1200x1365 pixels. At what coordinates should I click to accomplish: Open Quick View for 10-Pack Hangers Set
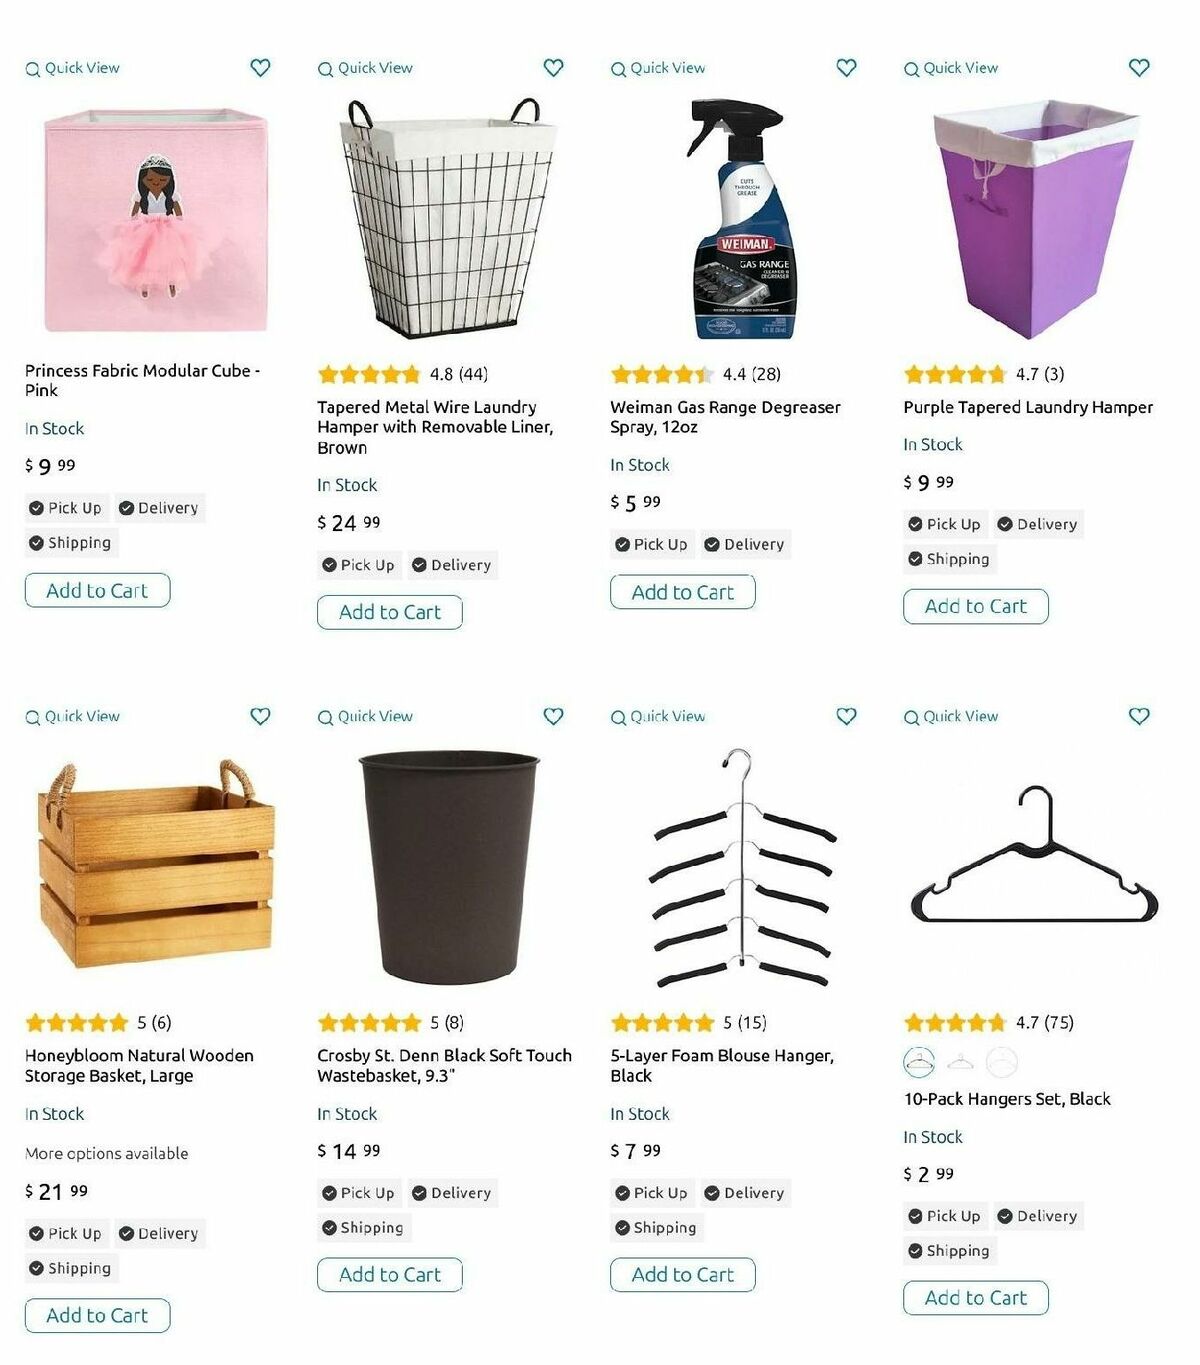click(951, 716)
